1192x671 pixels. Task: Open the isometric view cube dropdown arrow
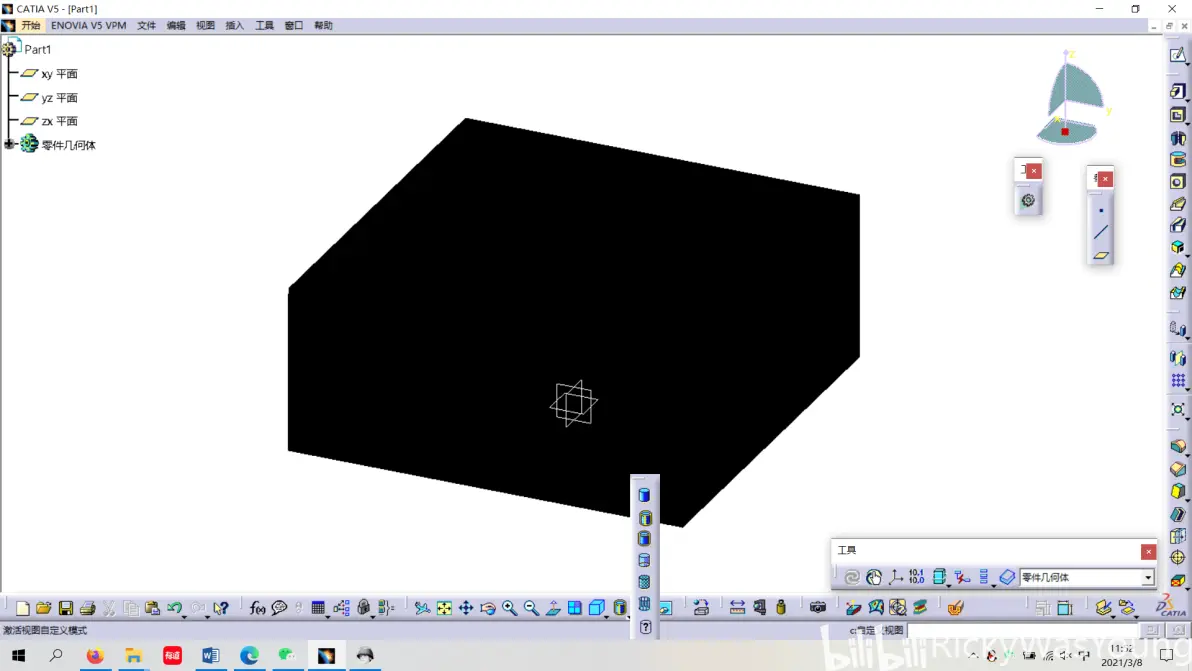tap(606, 616)
